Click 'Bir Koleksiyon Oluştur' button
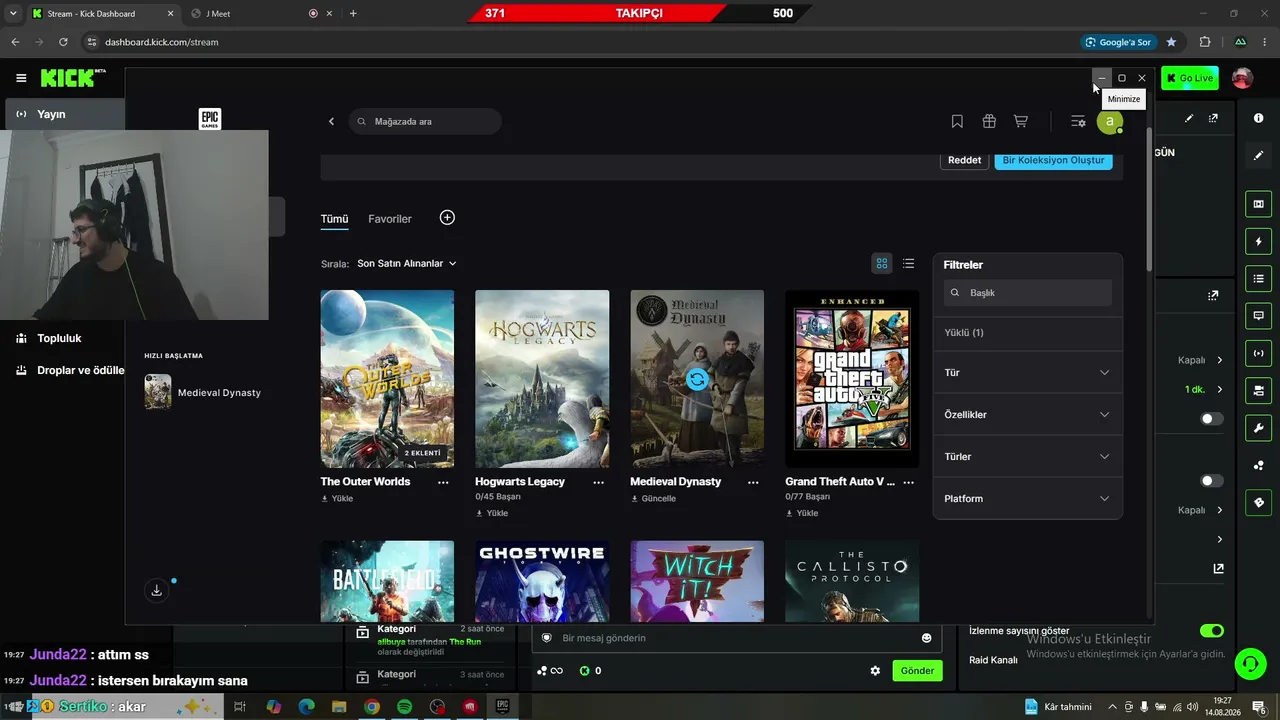 1053,160
